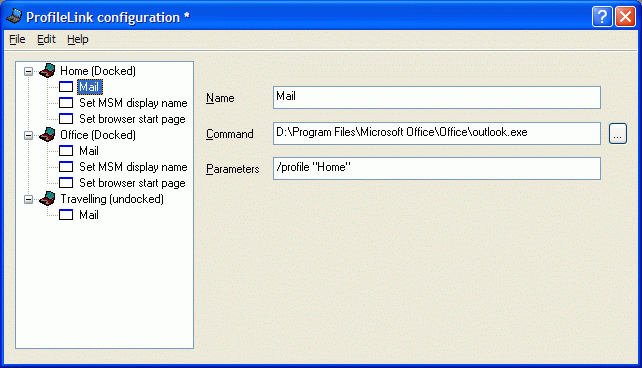Screen dimensions: 642x368
Task: Click the Parameters field label
Action: (233, 169)
